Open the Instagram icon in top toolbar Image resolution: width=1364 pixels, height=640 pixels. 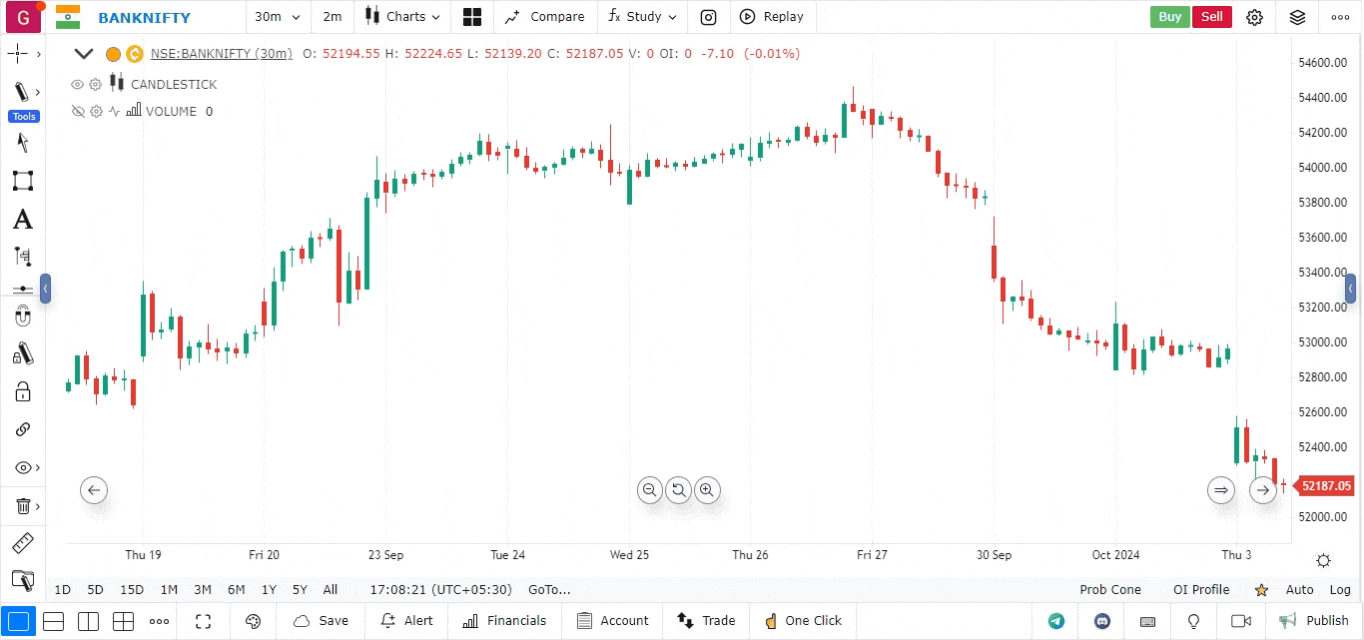708,17
